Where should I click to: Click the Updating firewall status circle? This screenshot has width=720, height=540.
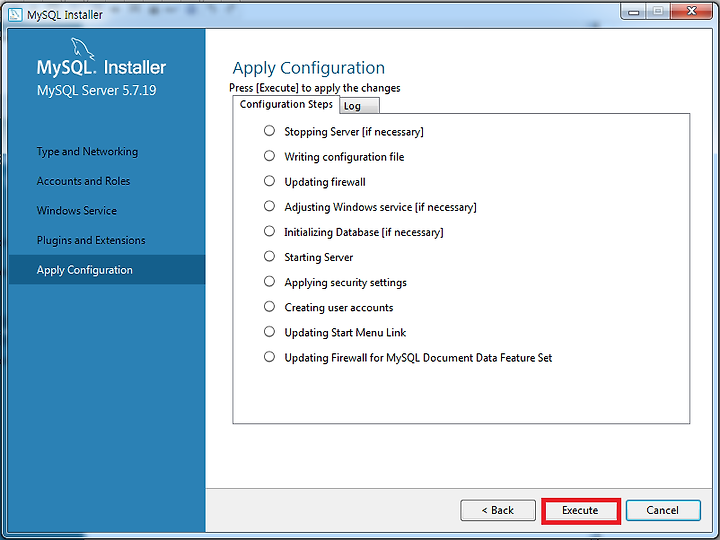[269, 181]
